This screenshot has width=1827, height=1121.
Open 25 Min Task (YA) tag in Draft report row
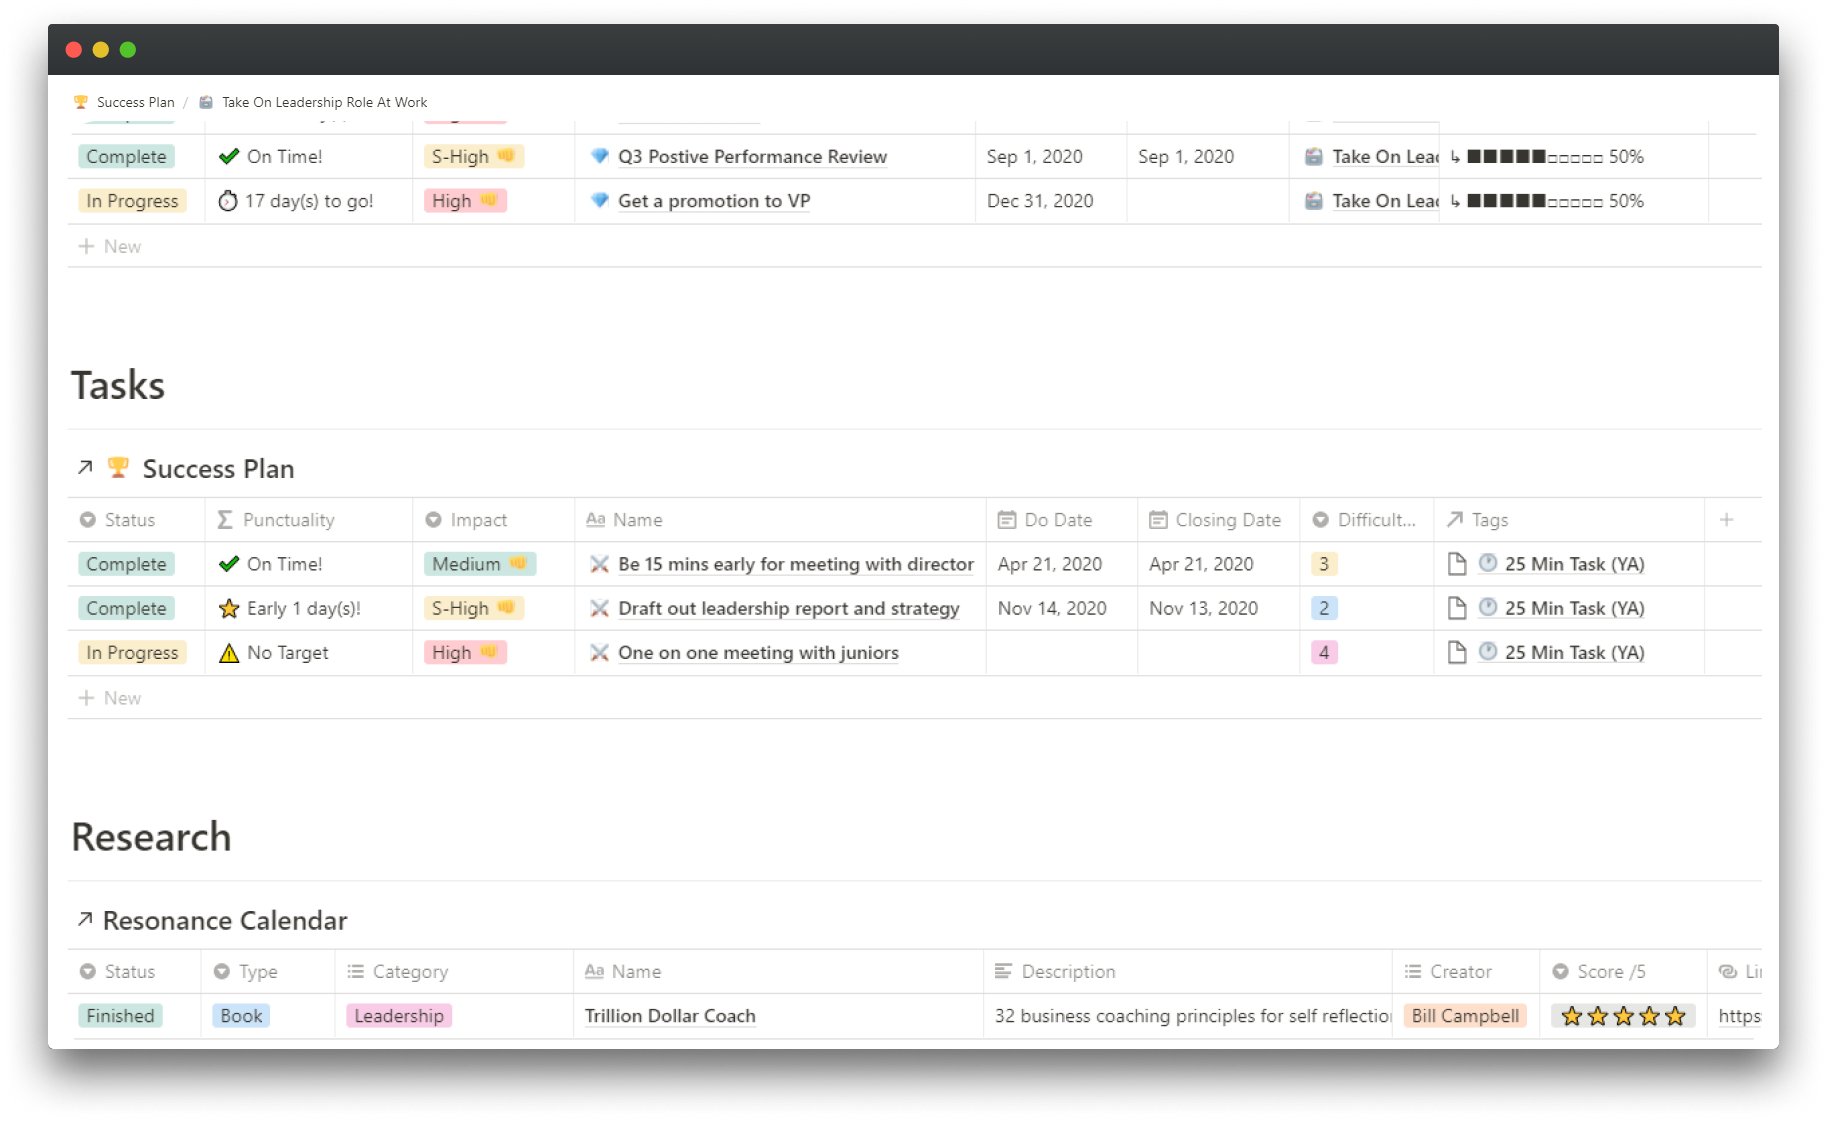click(x=1574, y=608)
